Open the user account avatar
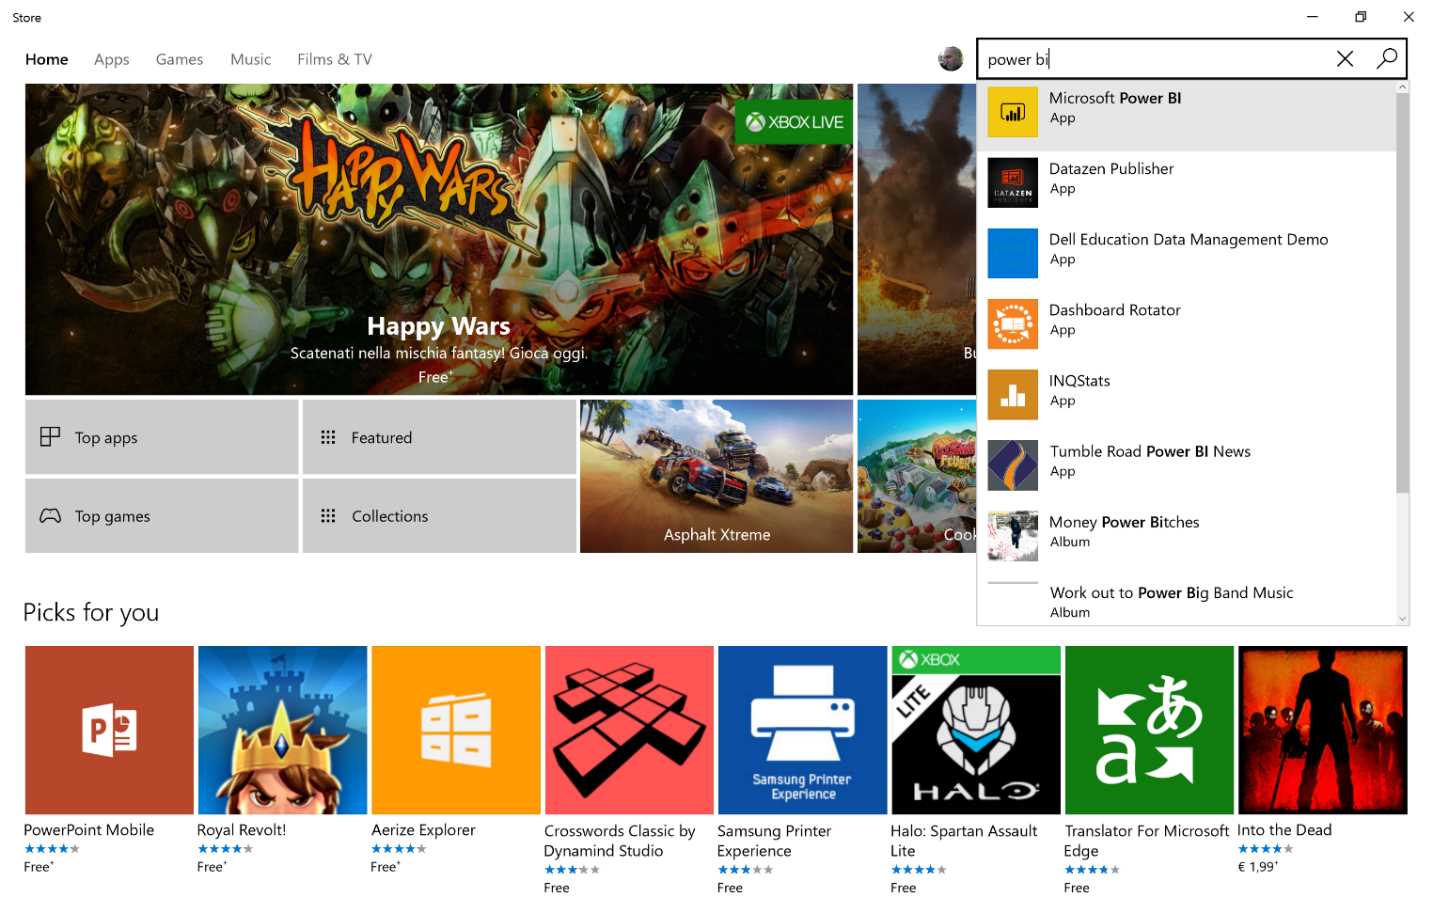The width and height of the screenshot is (1433, 913). (947, 58)
